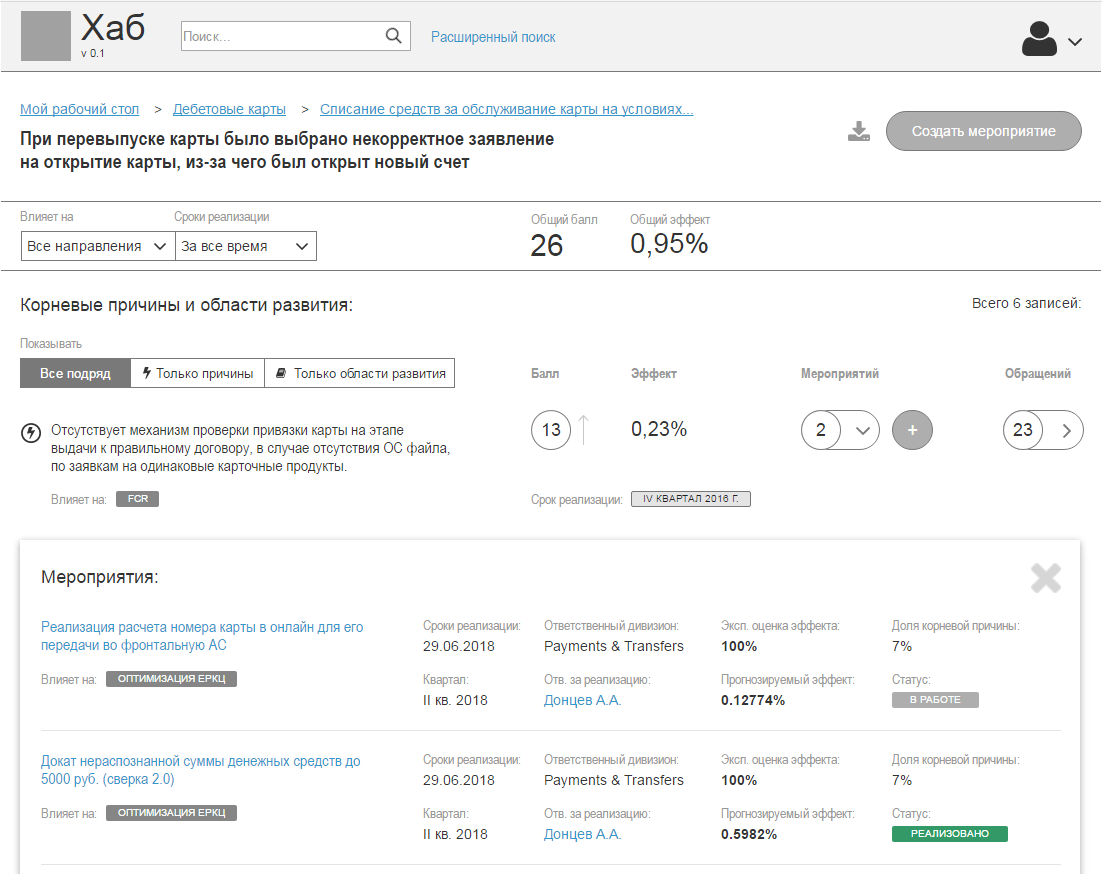This screenshot has height=874, width=1102.
Task: Click the search magnifier icon
Action: point(394,35)
